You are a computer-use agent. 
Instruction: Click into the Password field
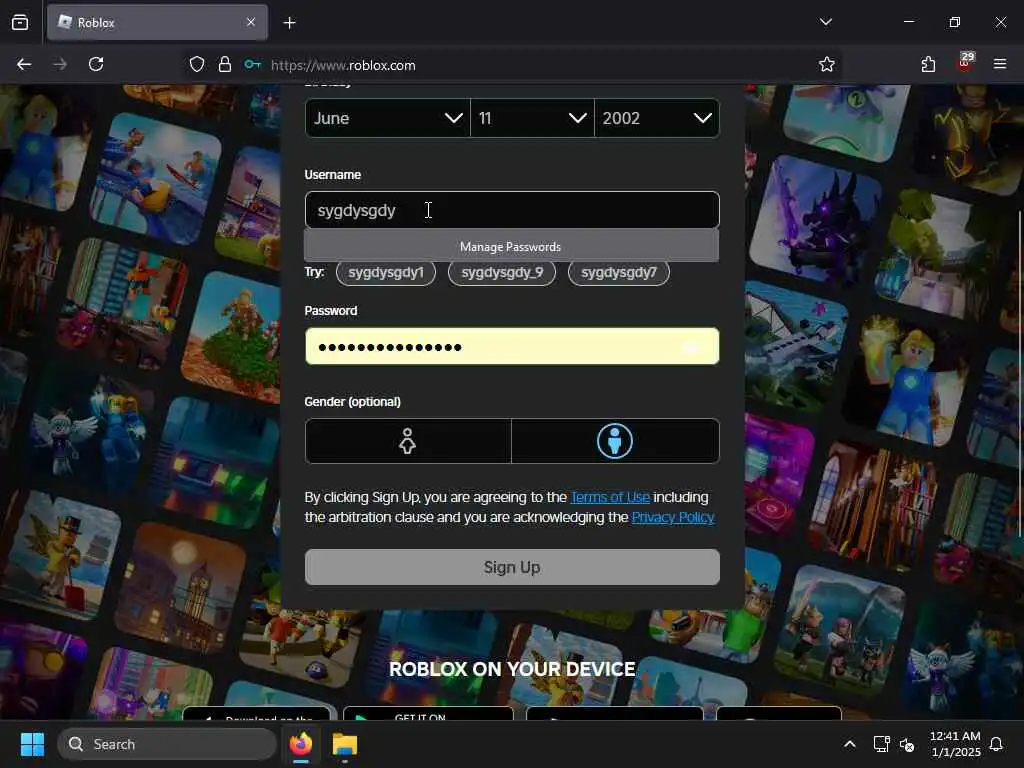click(x=512, y=346)
